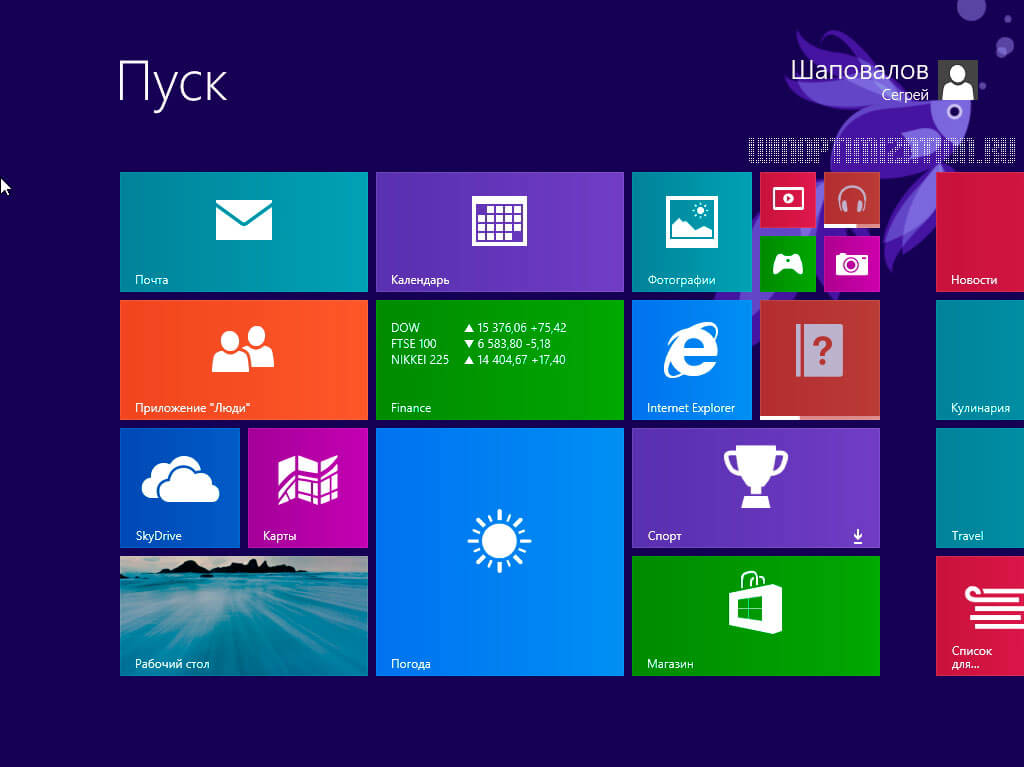Open the Погода weather tile

(499, 551)
